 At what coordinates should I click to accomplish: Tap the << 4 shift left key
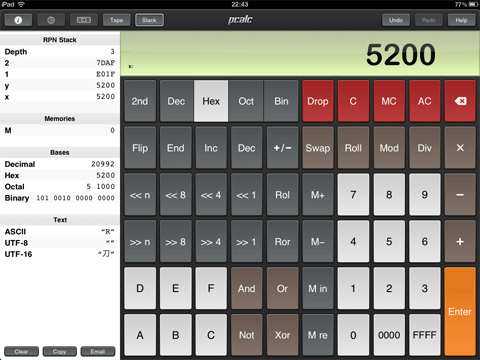click(x=211, y=195)
